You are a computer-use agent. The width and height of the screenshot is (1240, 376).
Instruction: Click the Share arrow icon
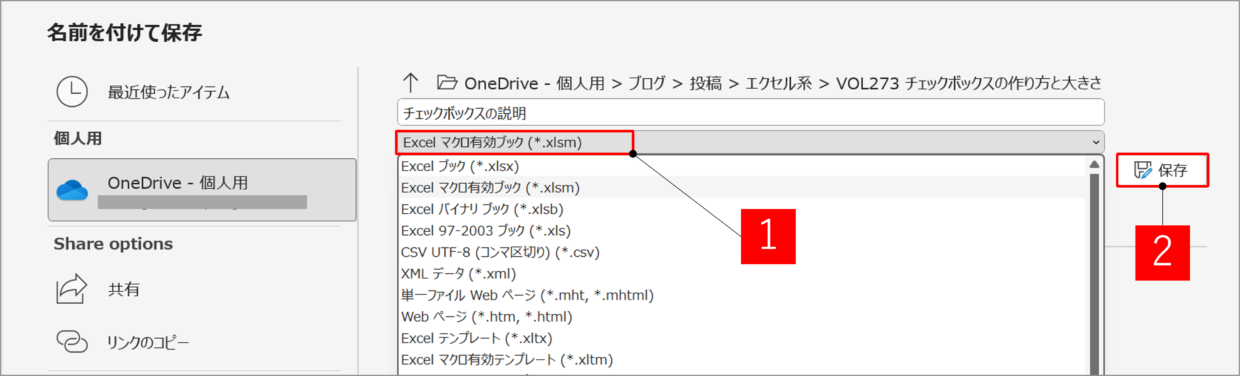(x=72, y=289)
